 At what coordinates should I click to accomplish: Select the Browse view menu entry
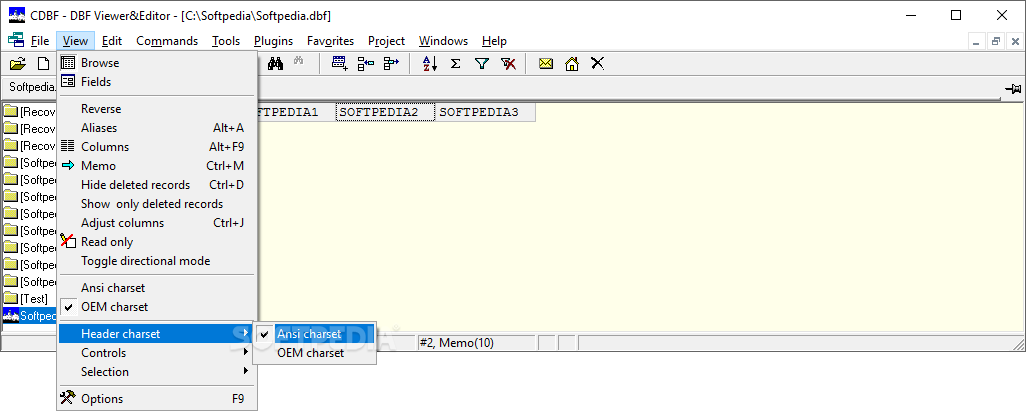pos(157,63)
